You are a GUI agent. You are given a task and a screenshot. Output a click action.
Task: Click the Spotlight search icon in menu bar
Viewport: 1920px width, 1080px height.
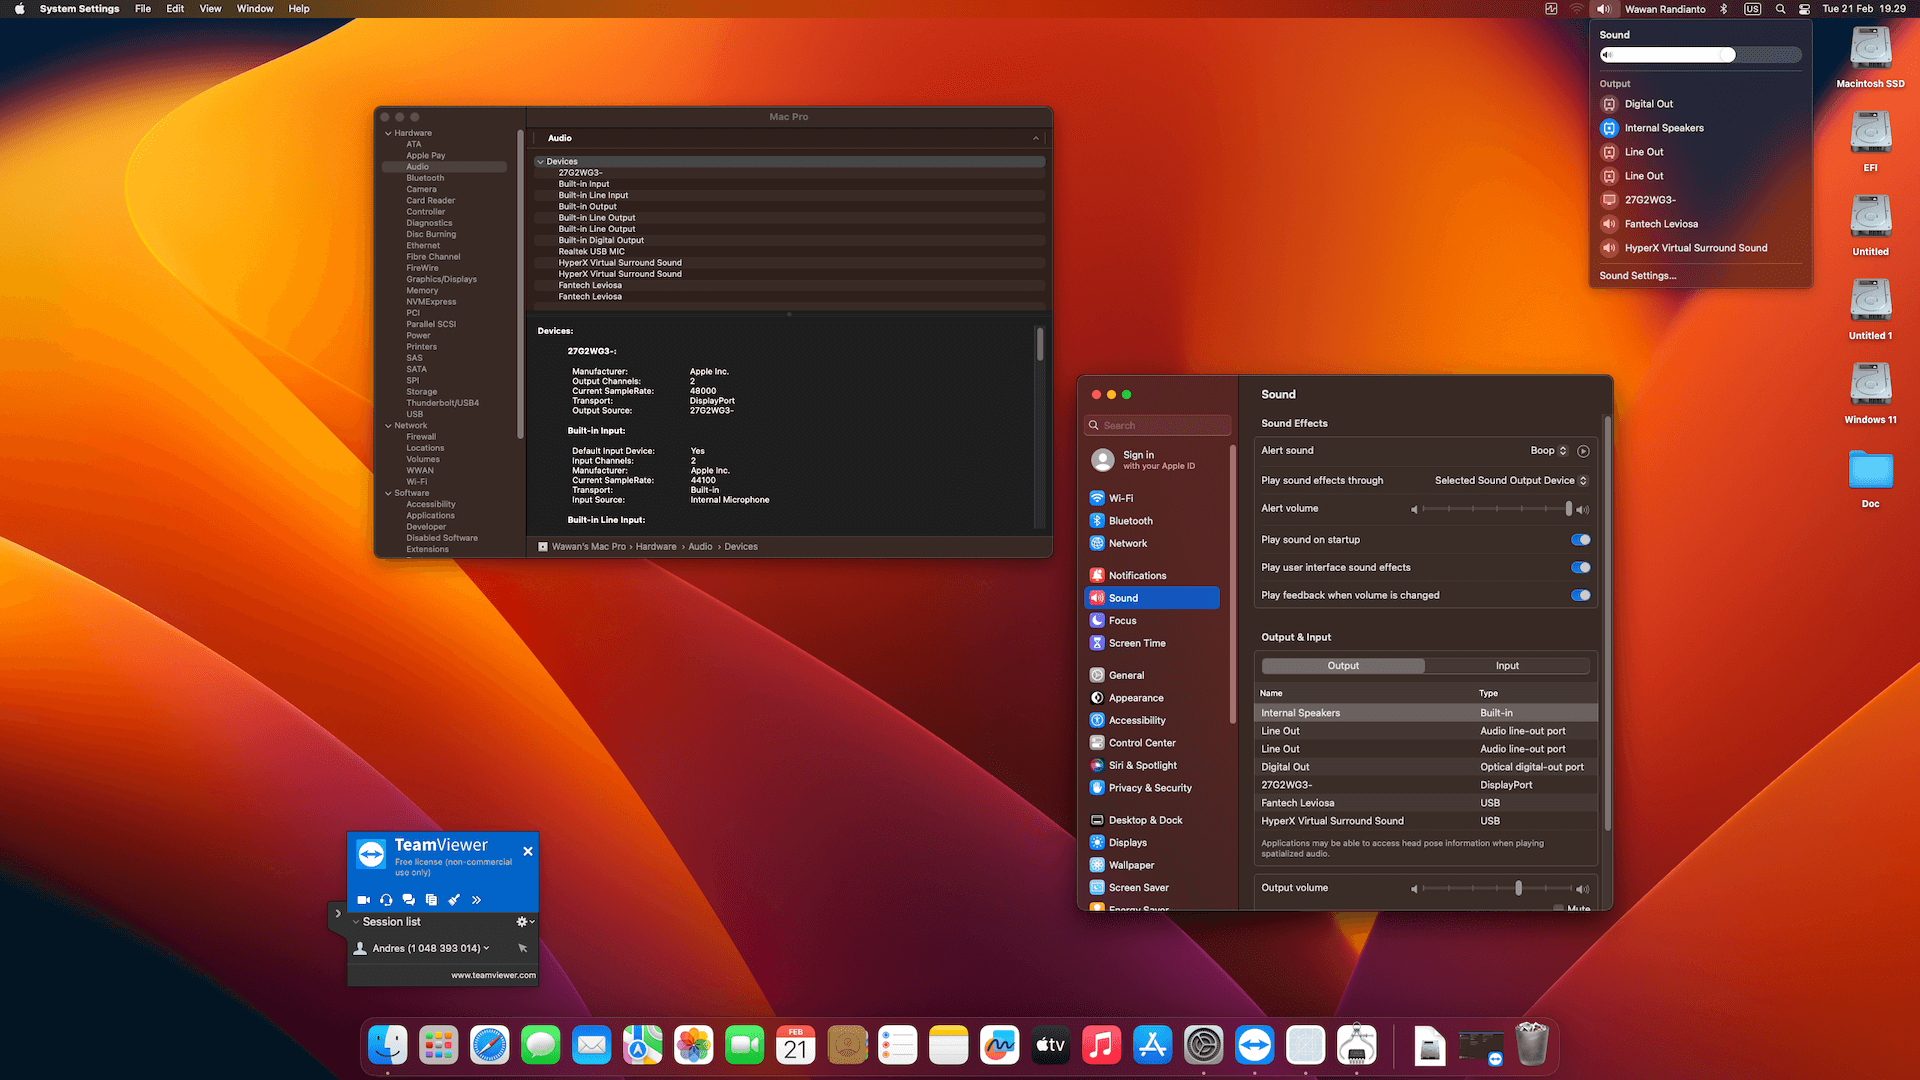point(1780,9)
